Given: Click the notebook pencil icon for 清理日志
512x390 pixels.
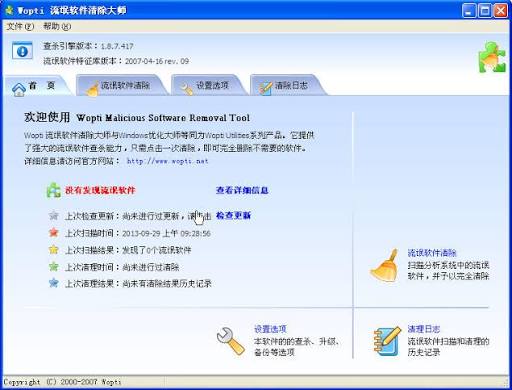Looking at the screenshot, I should pyautogui.click(x=387, y=341).
